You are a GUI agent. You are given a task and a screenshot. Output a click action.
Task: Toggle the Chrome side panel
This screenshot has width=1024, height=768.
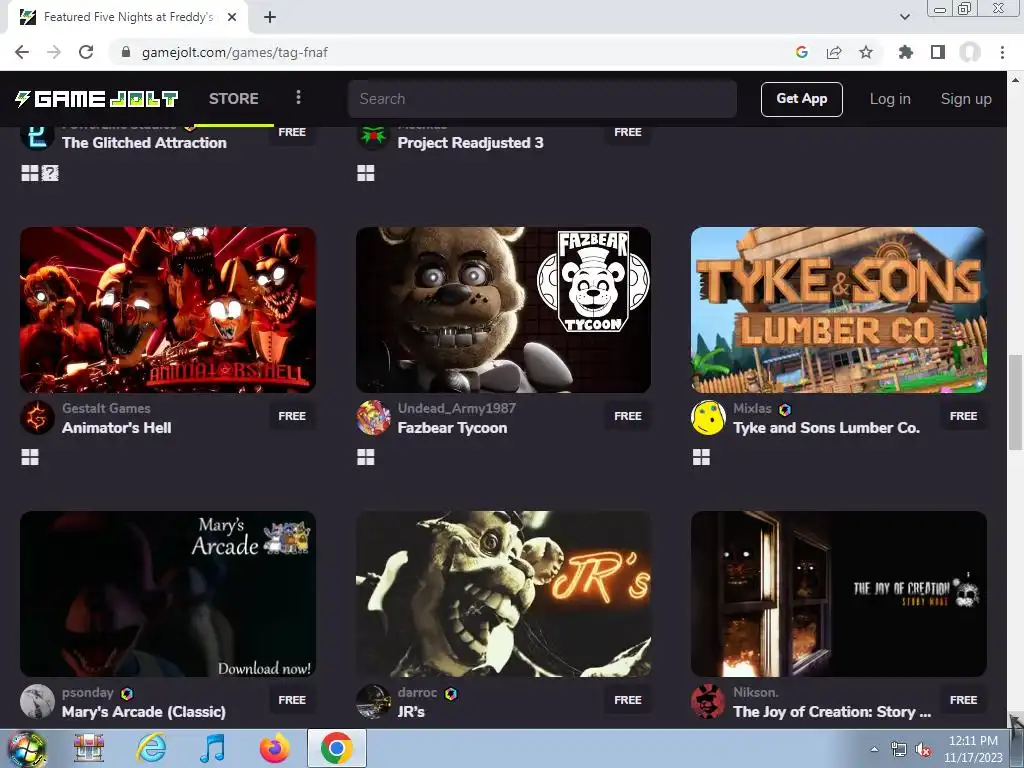[938, 52]
